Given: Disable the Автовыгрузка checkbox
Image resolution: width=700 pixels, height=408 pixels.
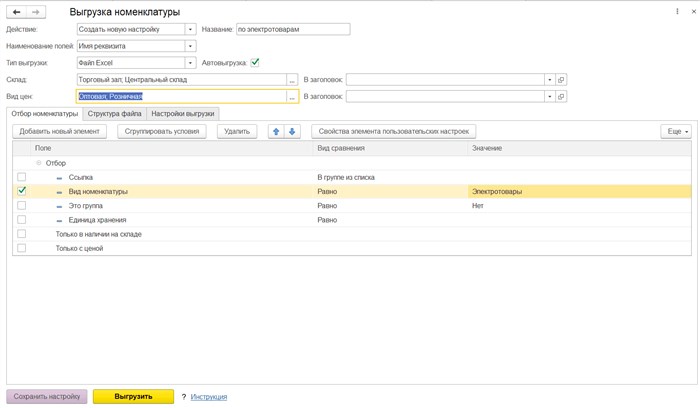Looking at the screenshot, I should pyautogui.click(x=255, y=63).
